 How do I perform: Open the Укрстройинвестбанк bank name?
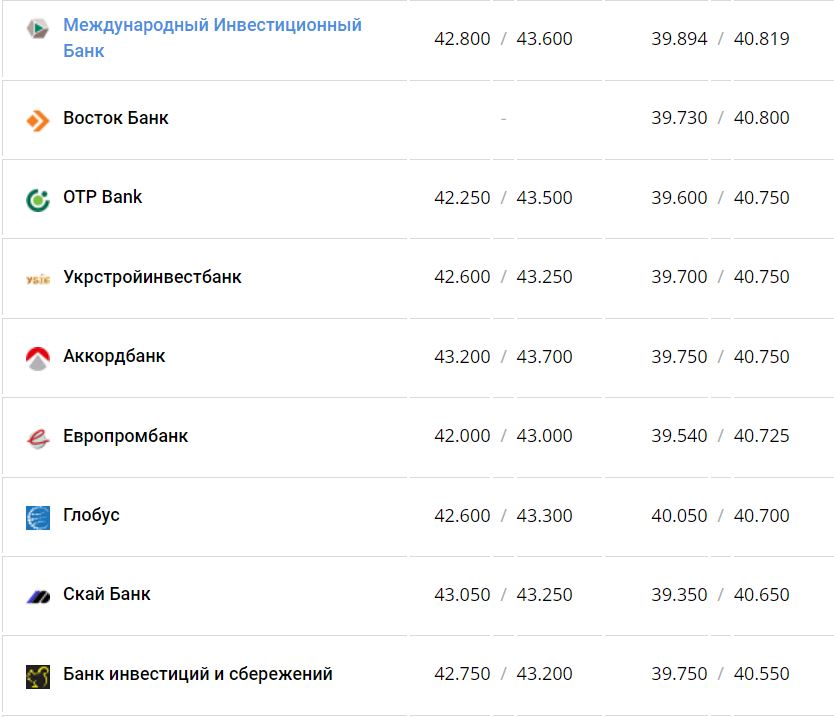pyautogui.click(x=152, y=277)
